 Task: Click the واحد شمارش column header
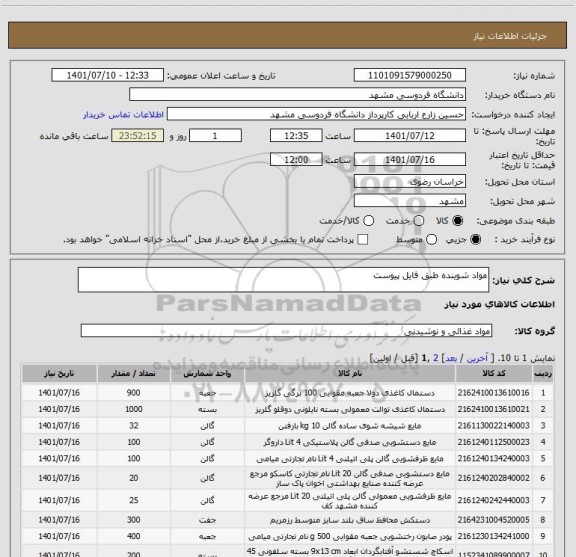[x=207, y=374]
